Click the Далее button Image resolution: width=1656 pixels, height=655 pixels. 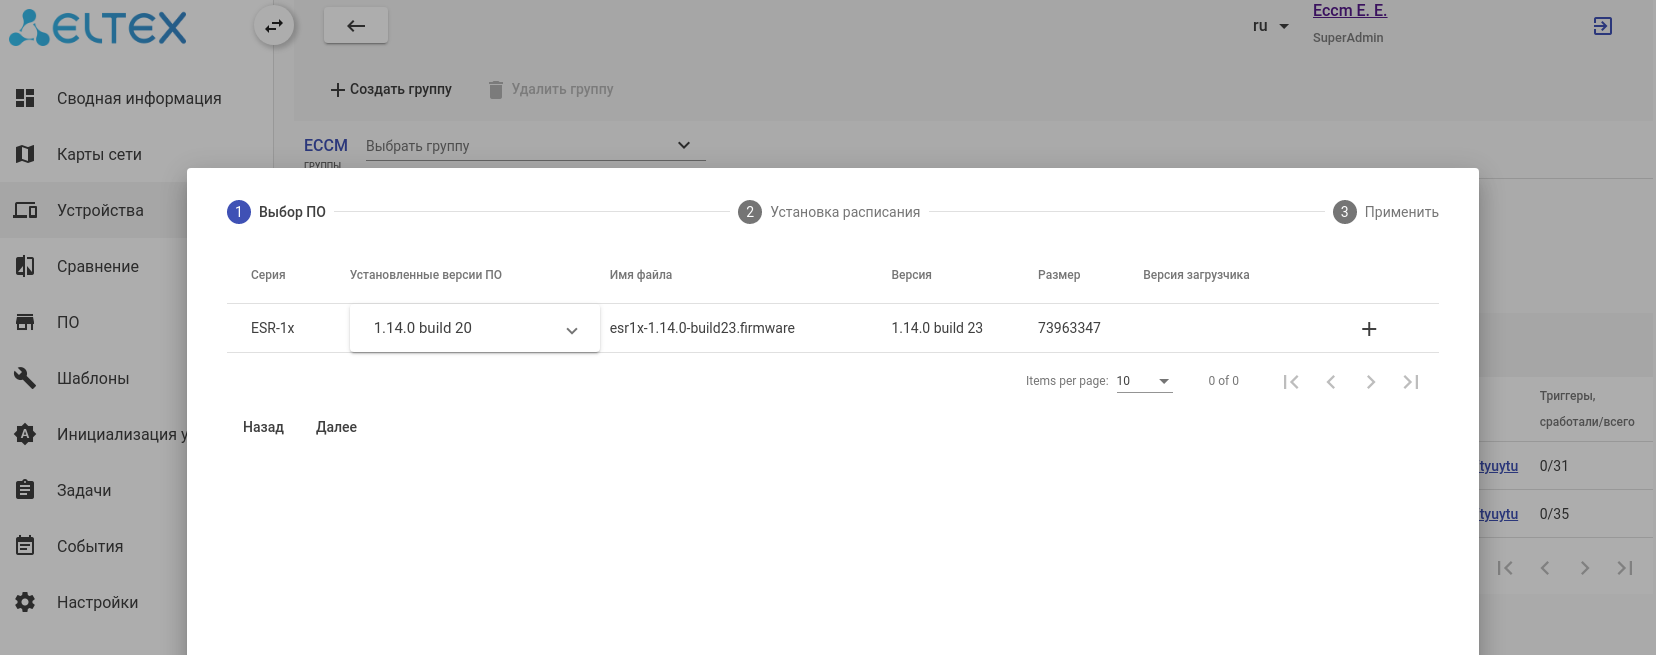tap(336, 427)
